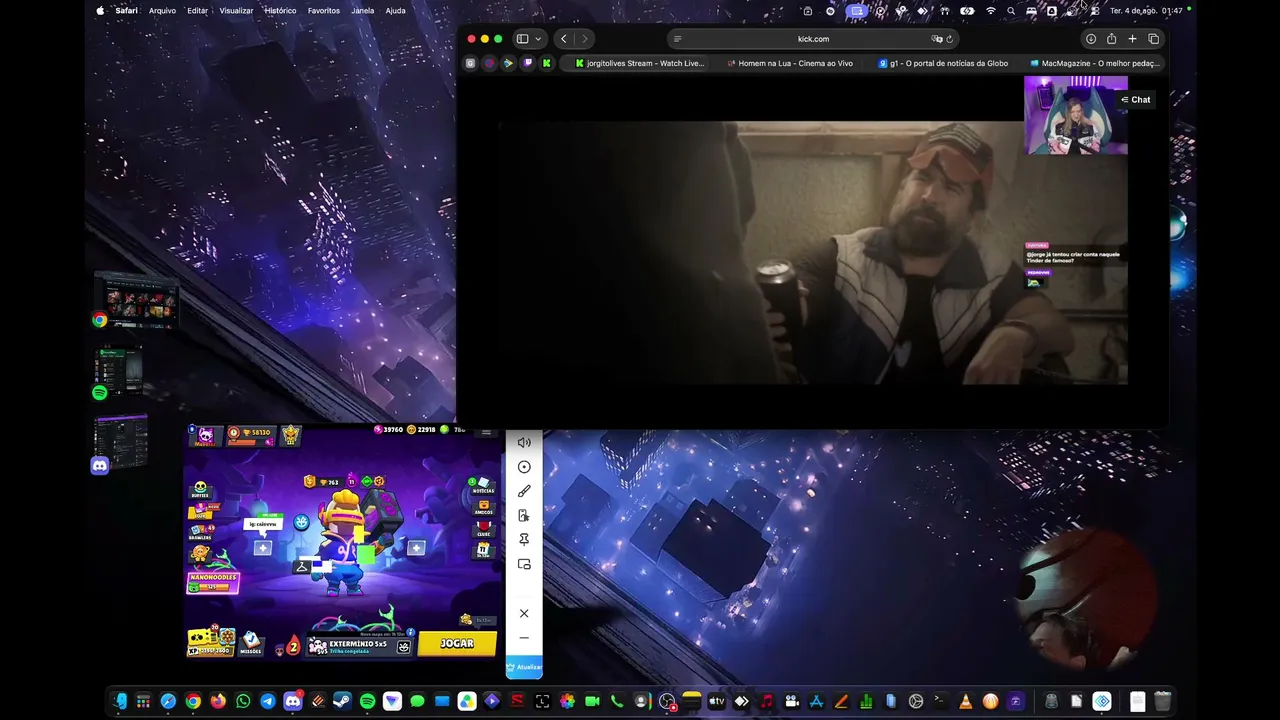Open the pinned Kick tab
This screenshot has height=720, width=1280.
(x=546, y=63)
